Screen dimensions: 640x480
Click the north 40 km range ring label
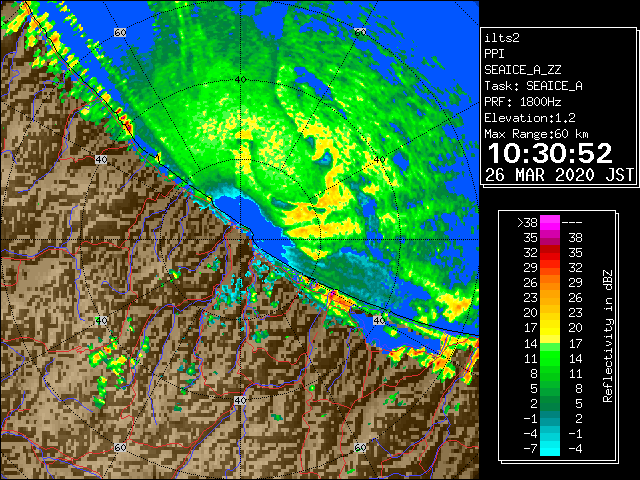(x=240, y=79)
